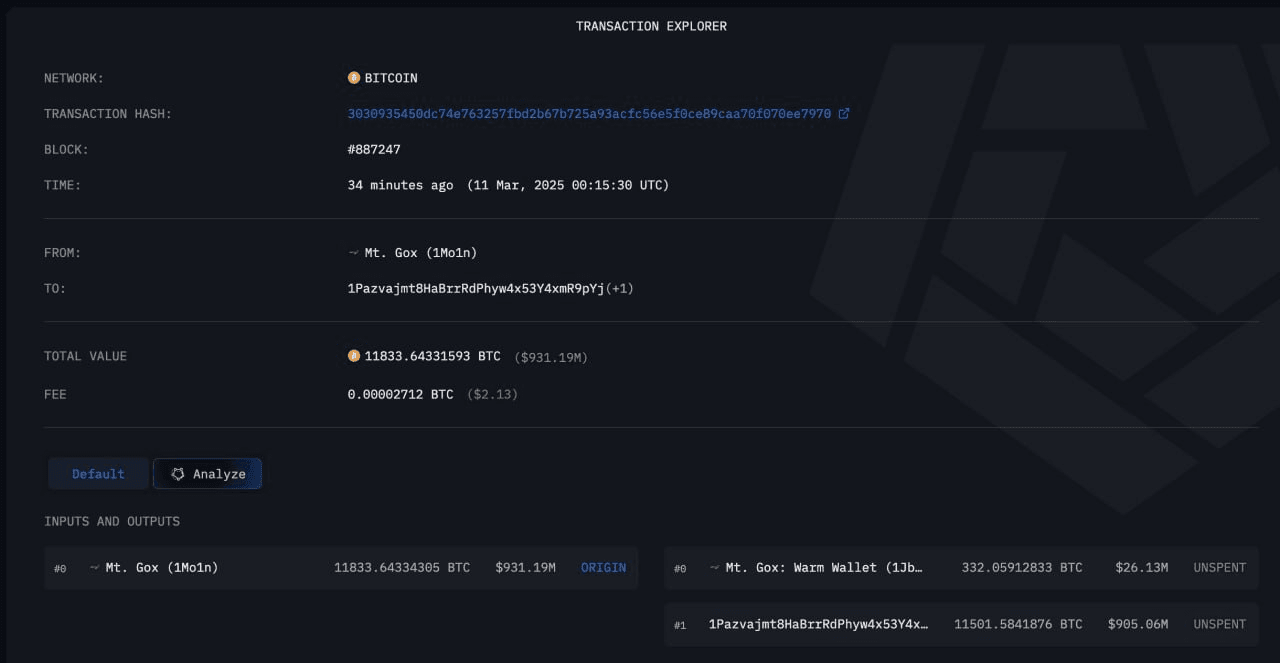1280x663 pixels.
Task: Open recipient address 1Pazvajmt8HaBrrRdPhyw4x53Y4xmR9pYj
Action: tap(476, 289)
